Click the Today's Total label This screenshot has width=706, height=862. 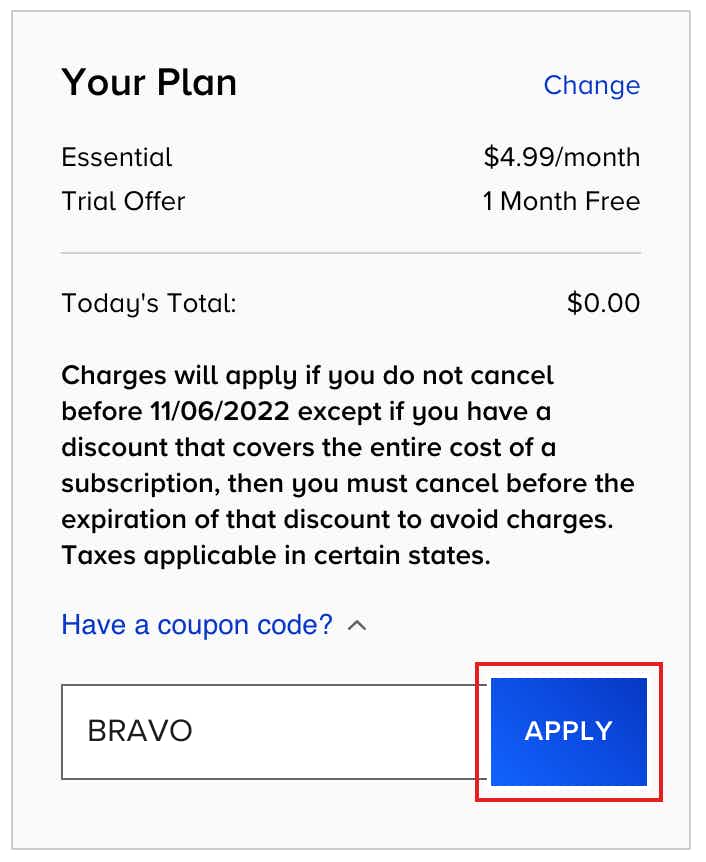click(x=148, y=303)
